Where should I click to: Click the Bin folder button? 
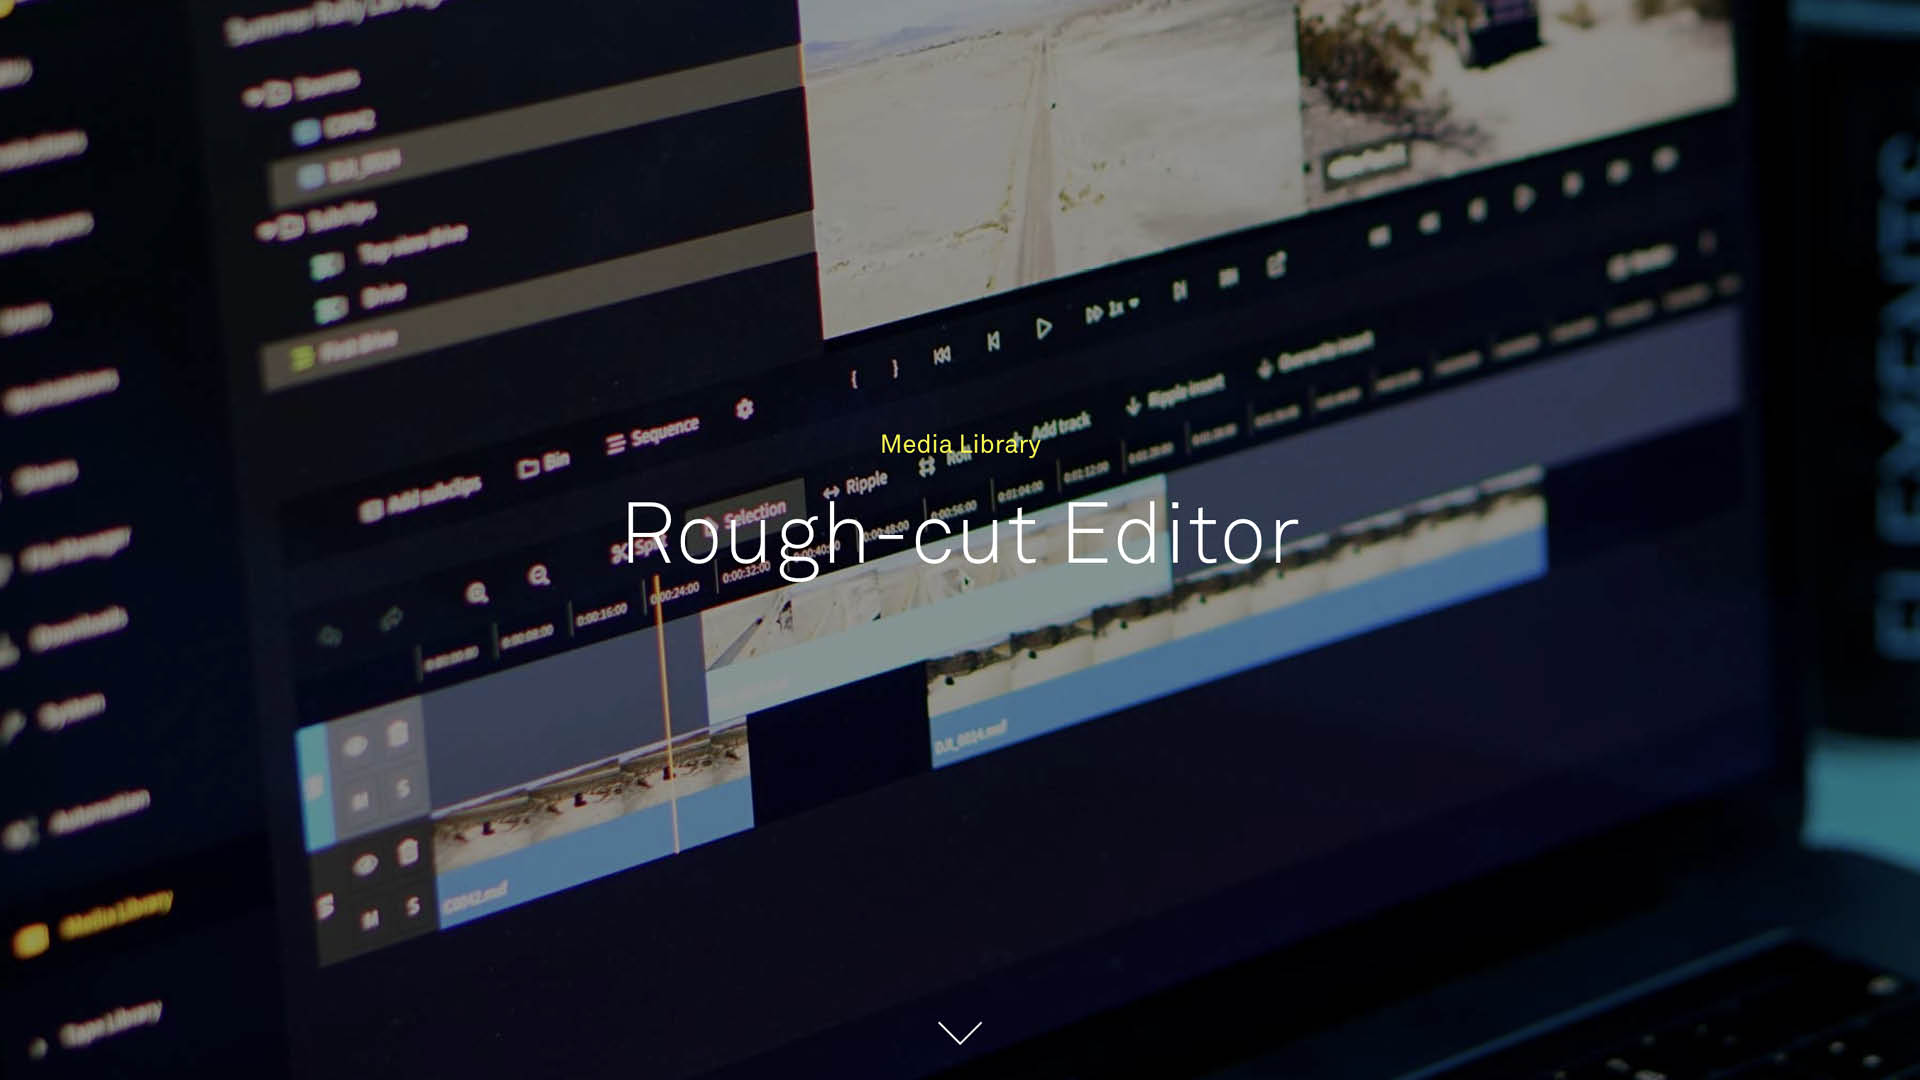pyautogui.click(x=543, y=464)
